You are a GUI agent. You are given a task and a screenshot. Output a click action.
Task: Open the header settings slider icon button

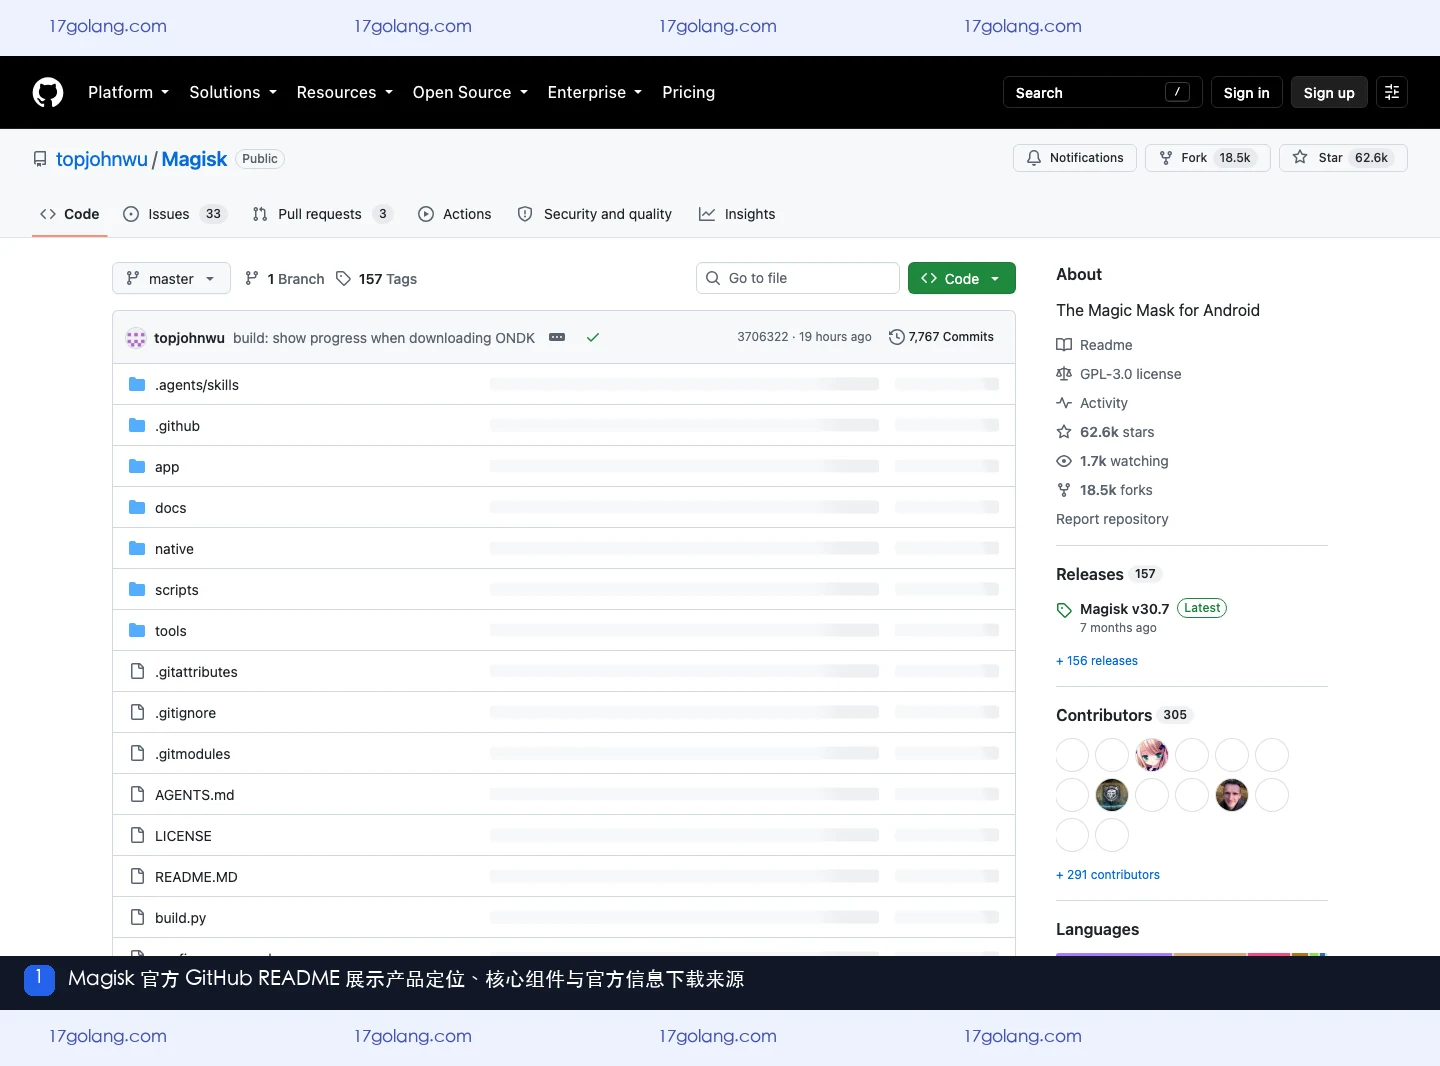pos(1392,92)
